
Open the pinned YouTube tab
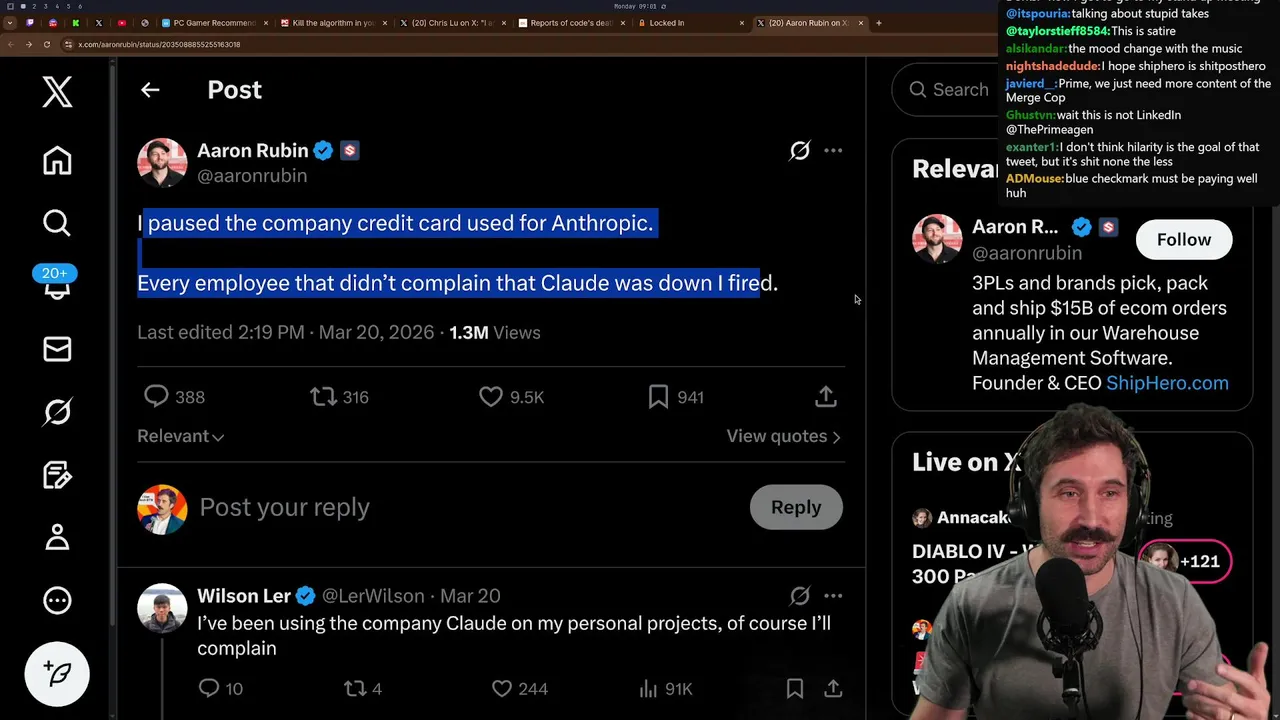pyautogui.click(x=121, y=23)
